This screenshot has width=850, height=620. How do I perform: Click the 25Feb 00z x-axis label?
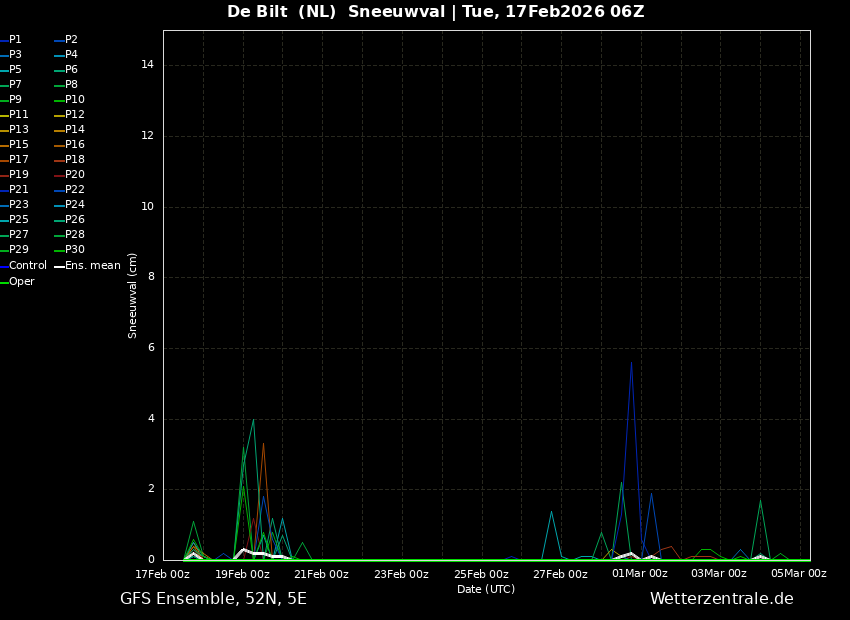tap(481, 574)
